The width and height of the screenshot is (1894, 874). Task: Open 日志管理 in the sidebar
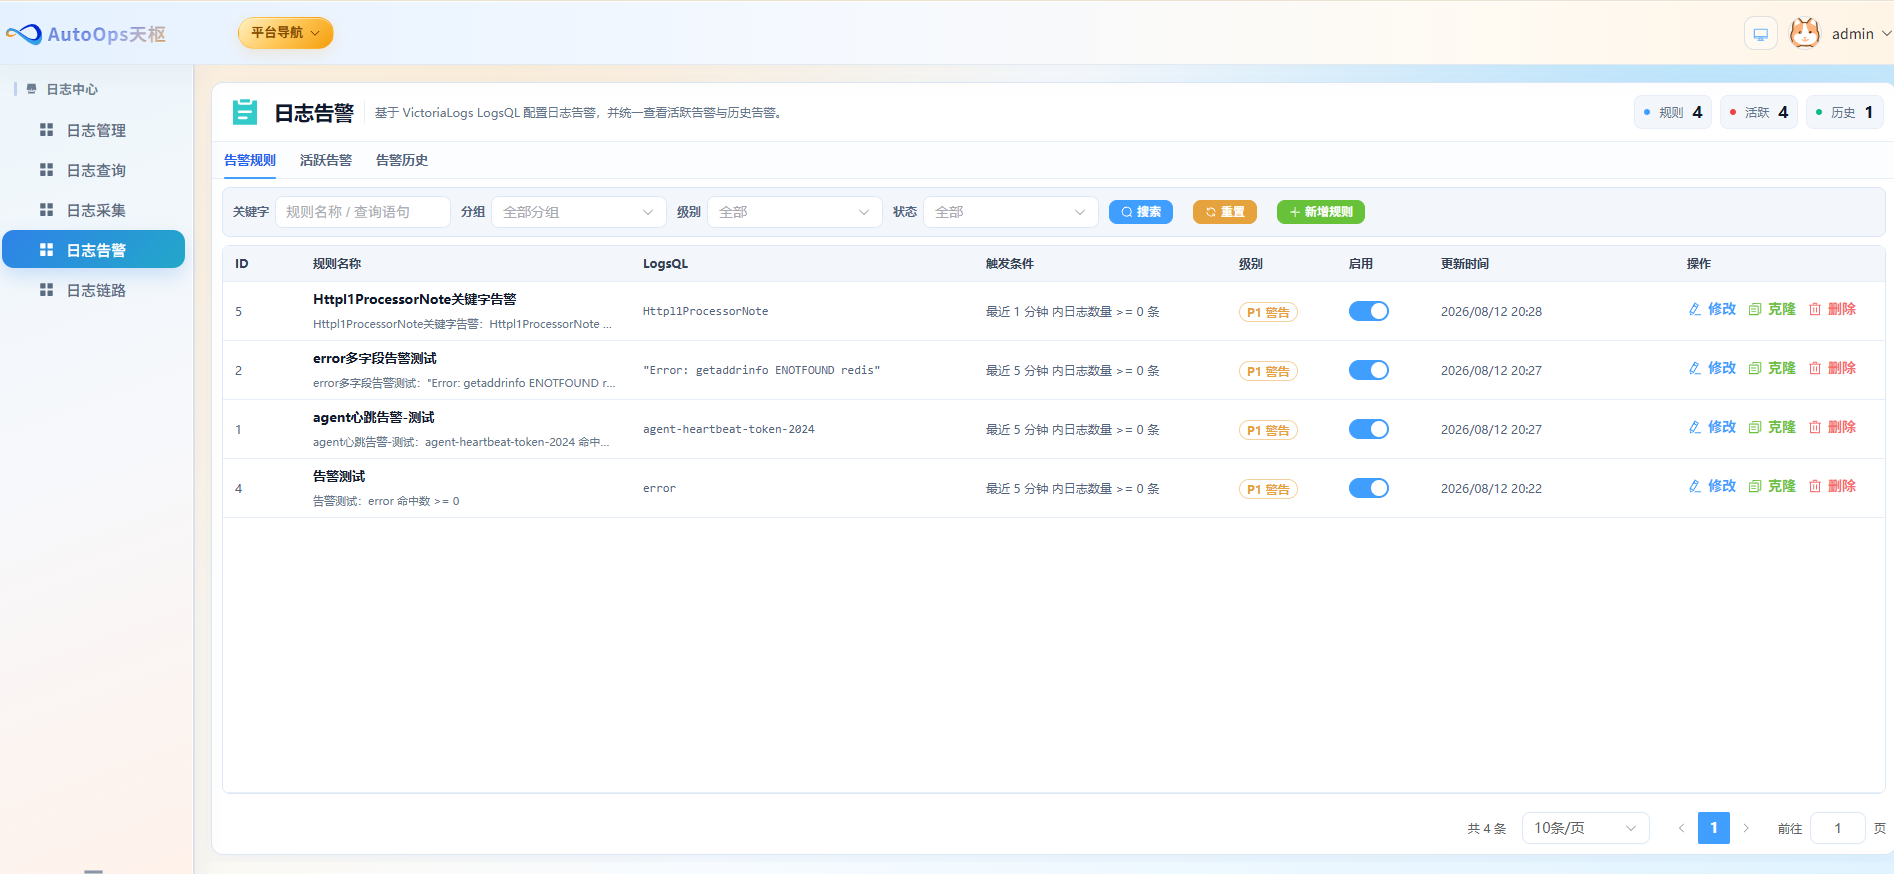click(x=94, y=130)
